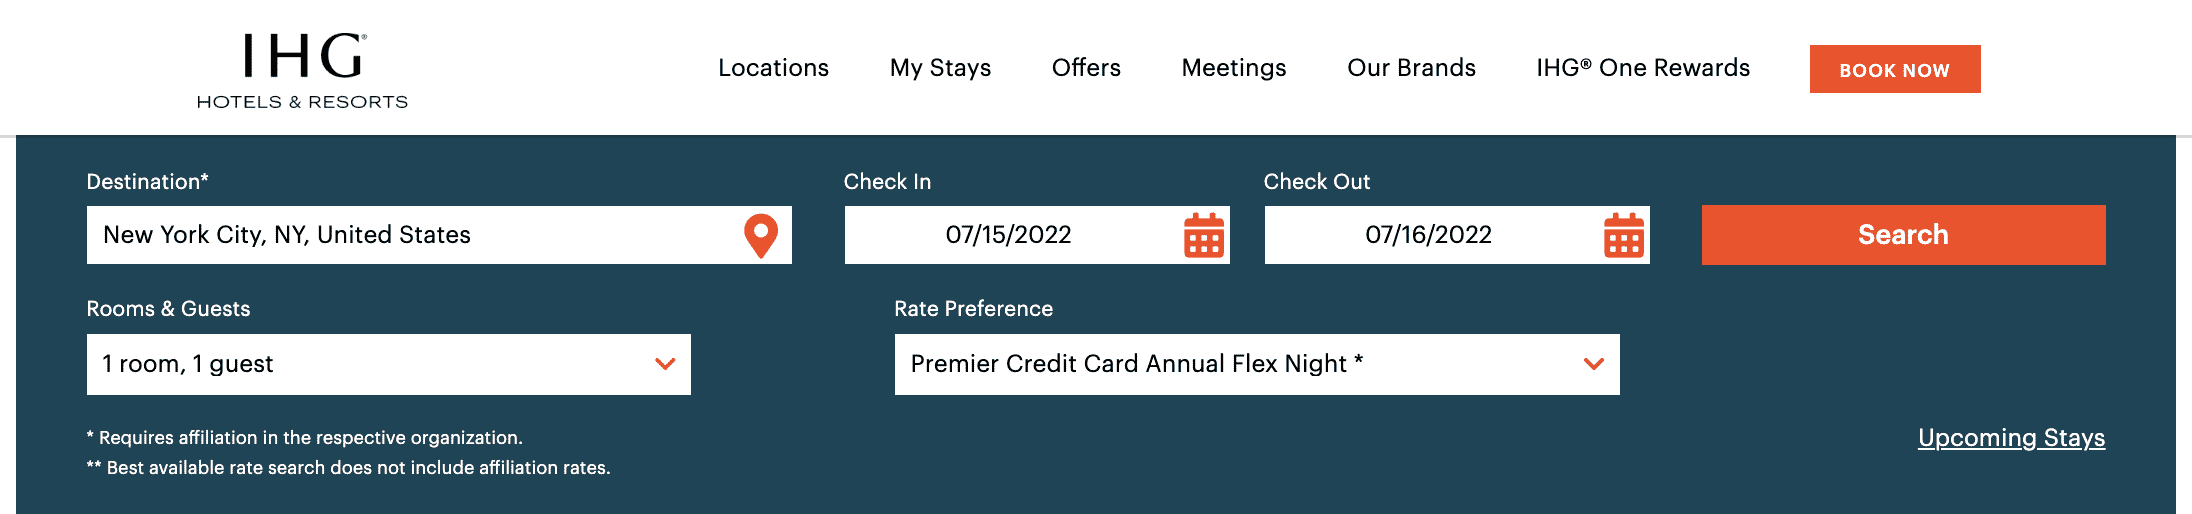Click the location pin icon in Destination
The height and width of the screenshot is (514, 2192).
pyautogui.click(x=761, y=236)
